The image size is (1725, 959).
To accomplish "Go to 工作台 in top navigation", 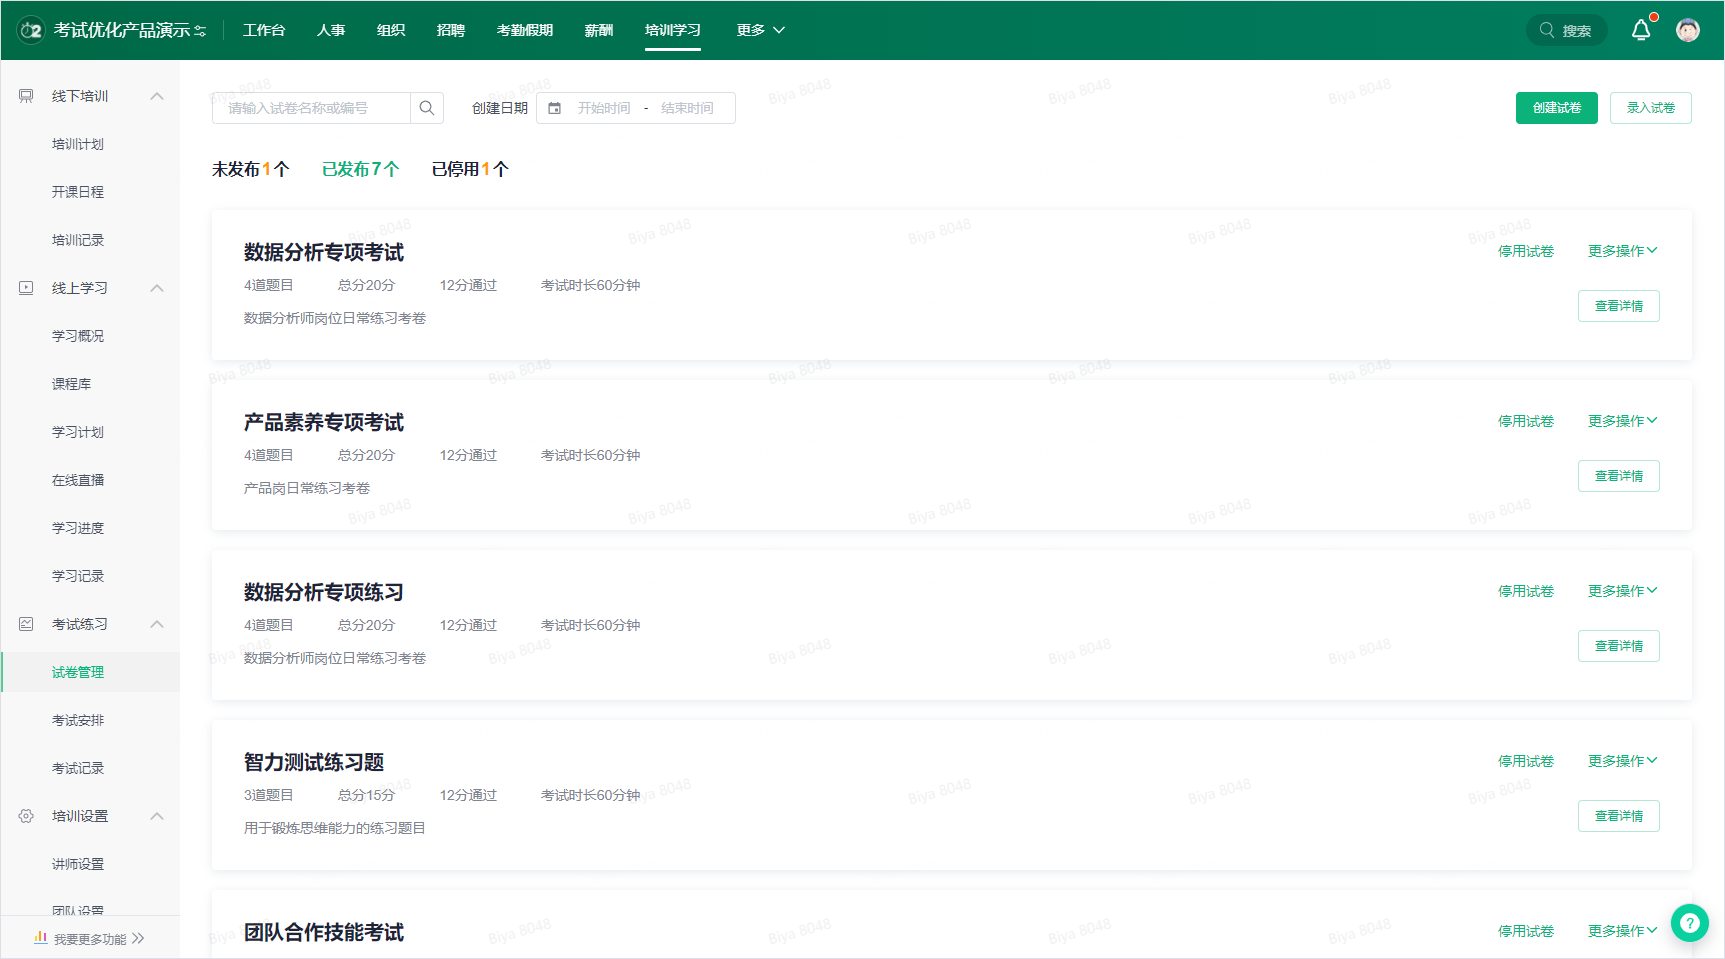I will [264, 30].
